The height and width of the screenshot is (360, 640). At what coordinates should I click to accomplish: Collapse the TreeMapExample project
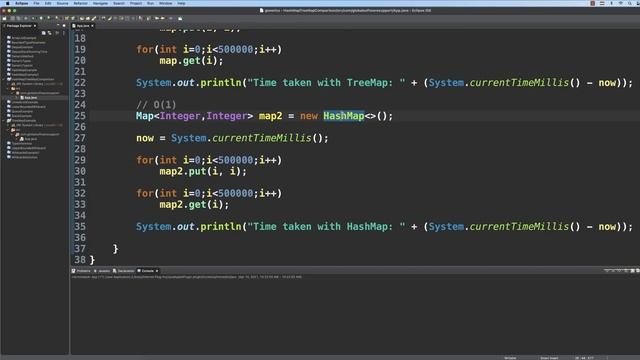(4, 120)
